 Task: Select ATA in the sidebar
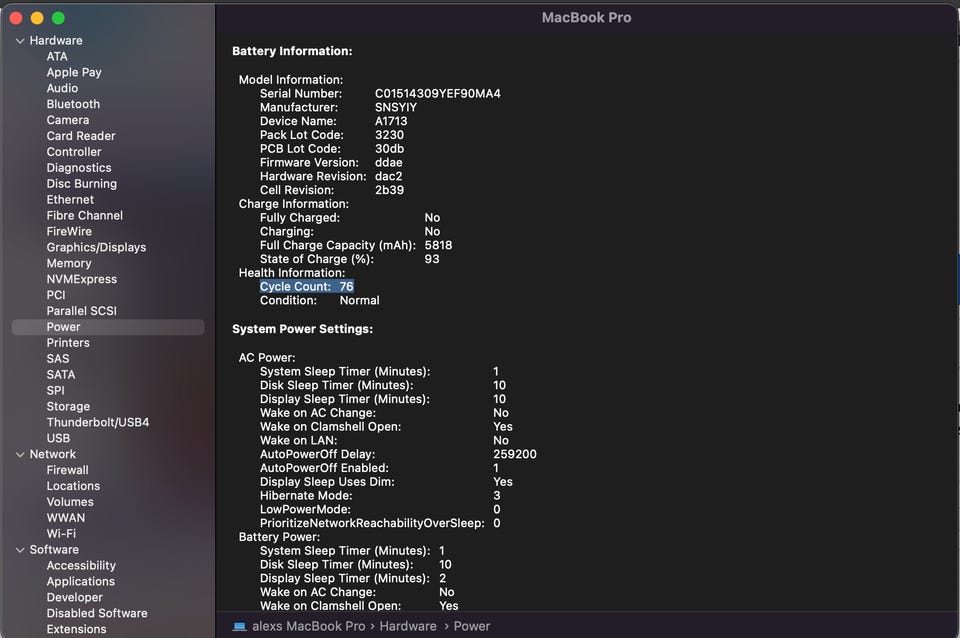coord(57,56)
